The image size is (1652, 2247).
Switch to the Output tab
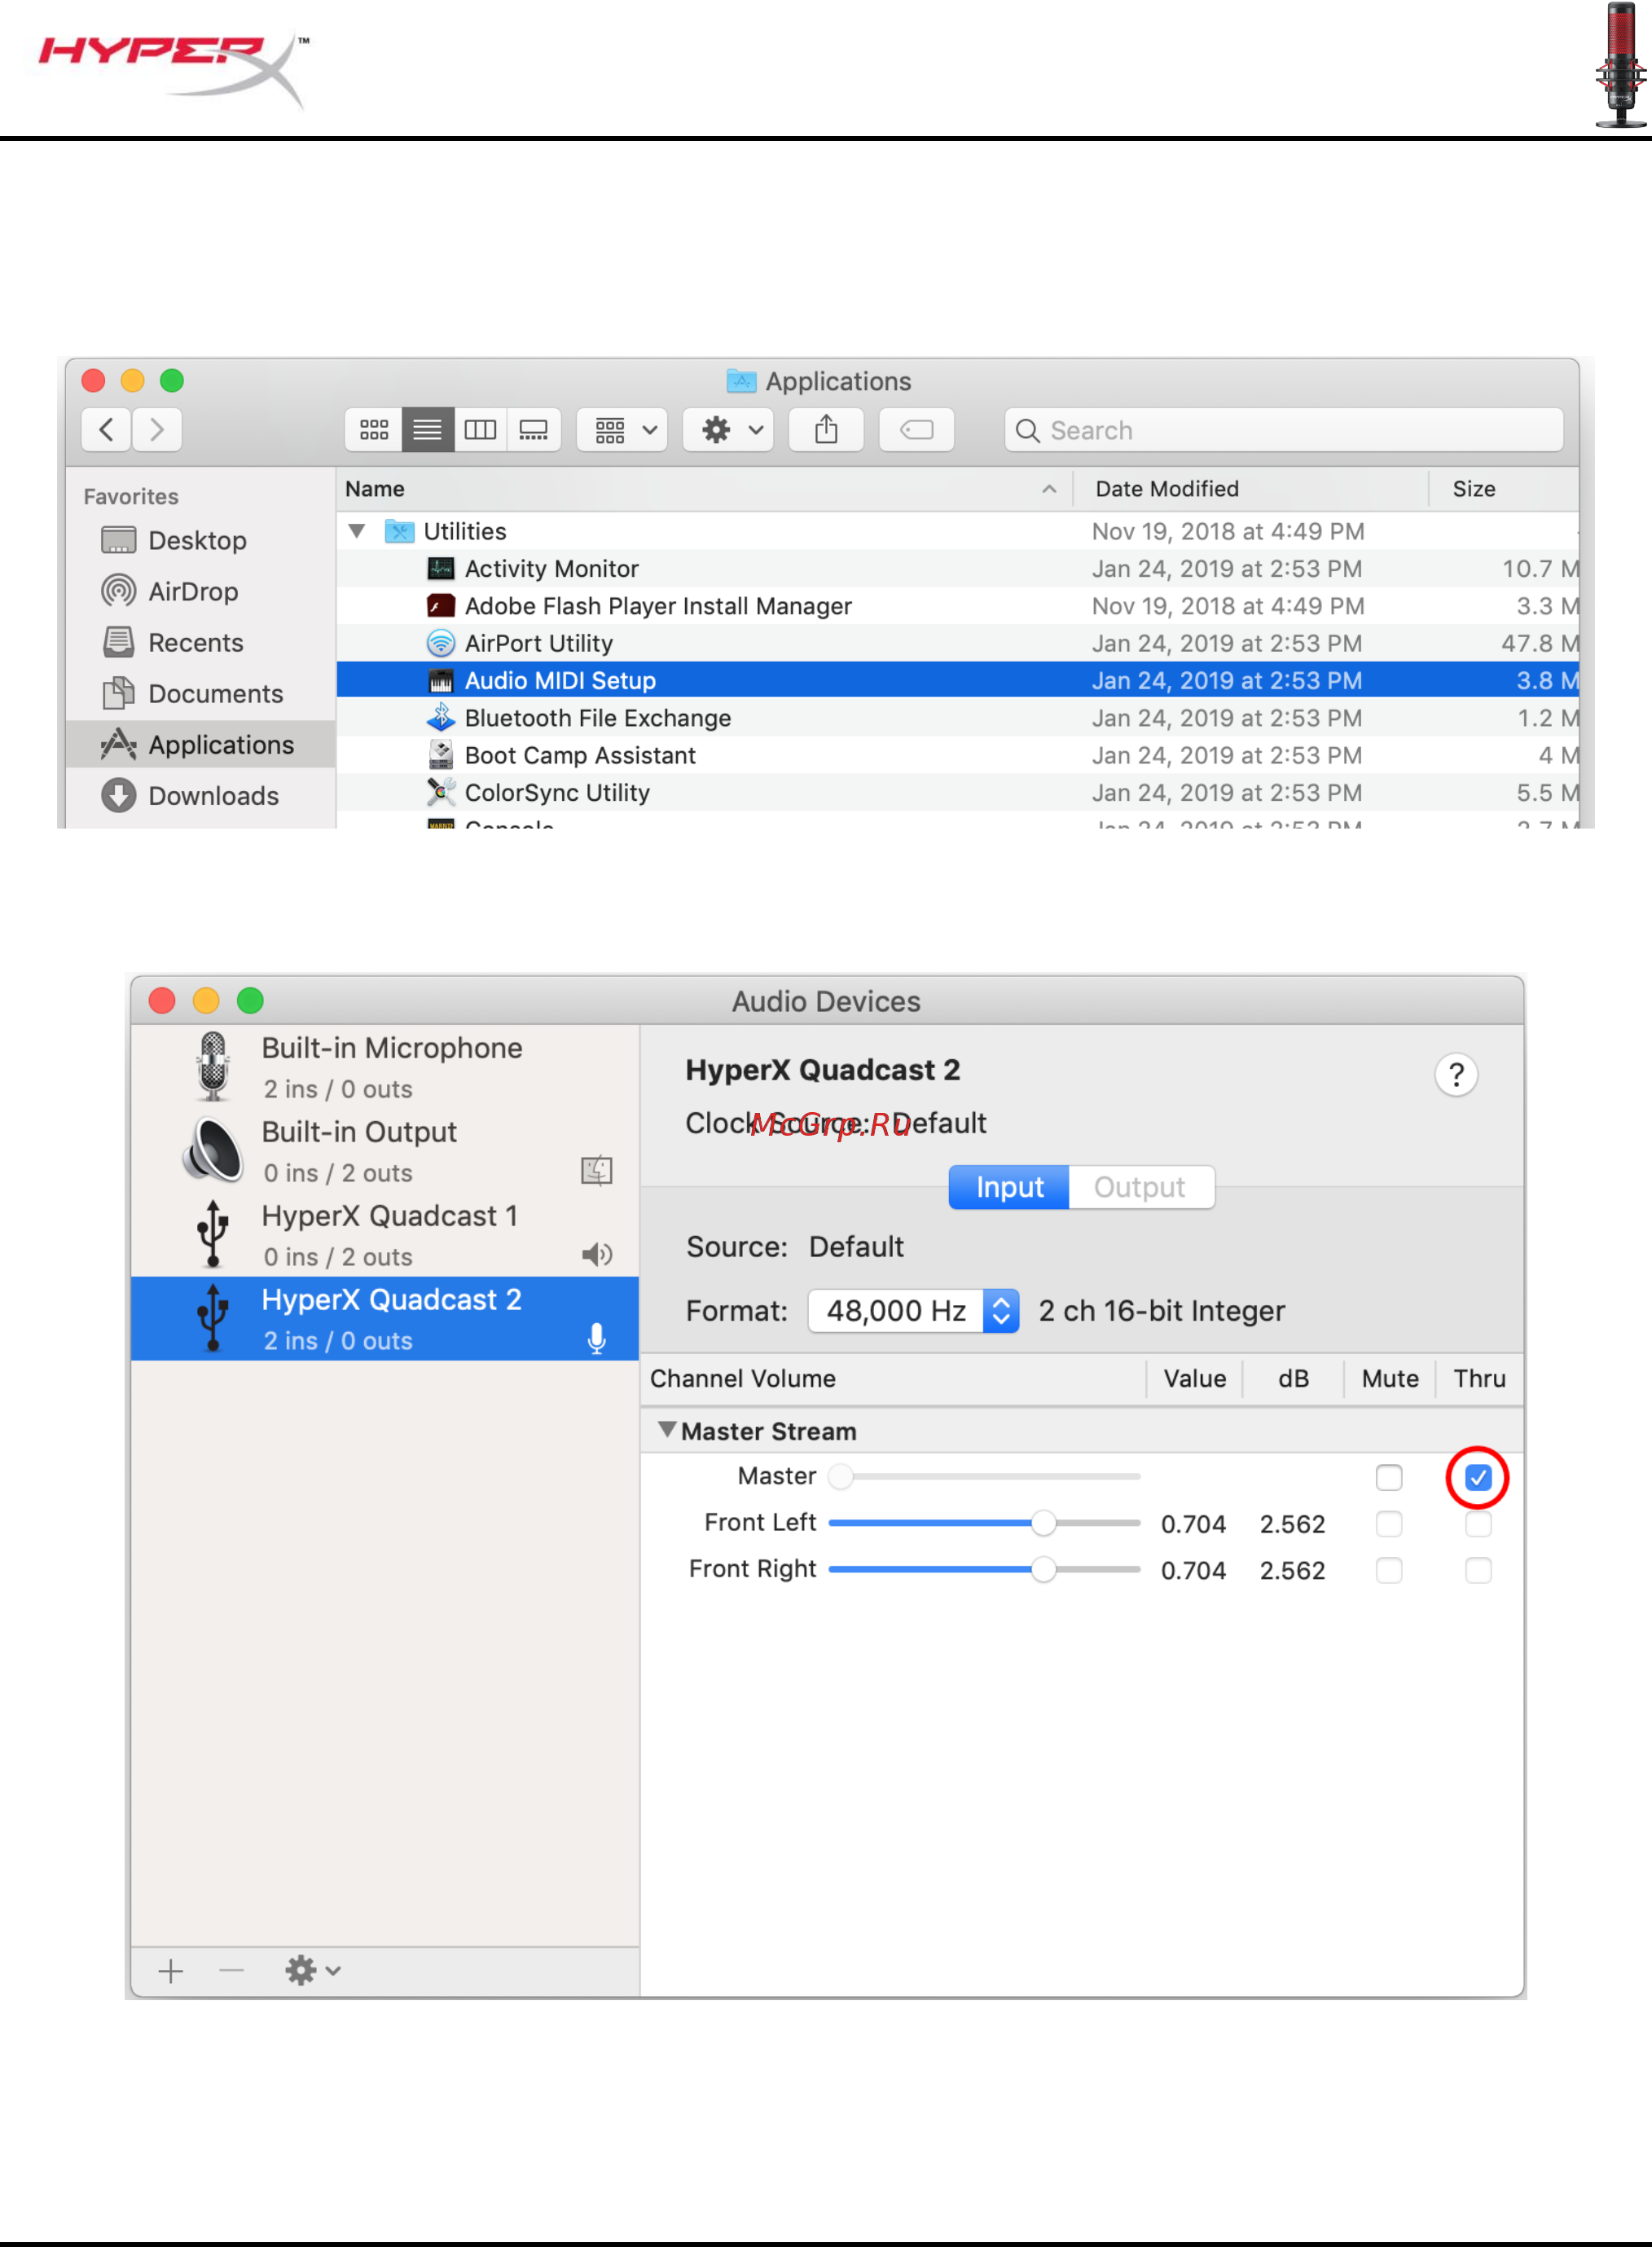(1141, 1187)
